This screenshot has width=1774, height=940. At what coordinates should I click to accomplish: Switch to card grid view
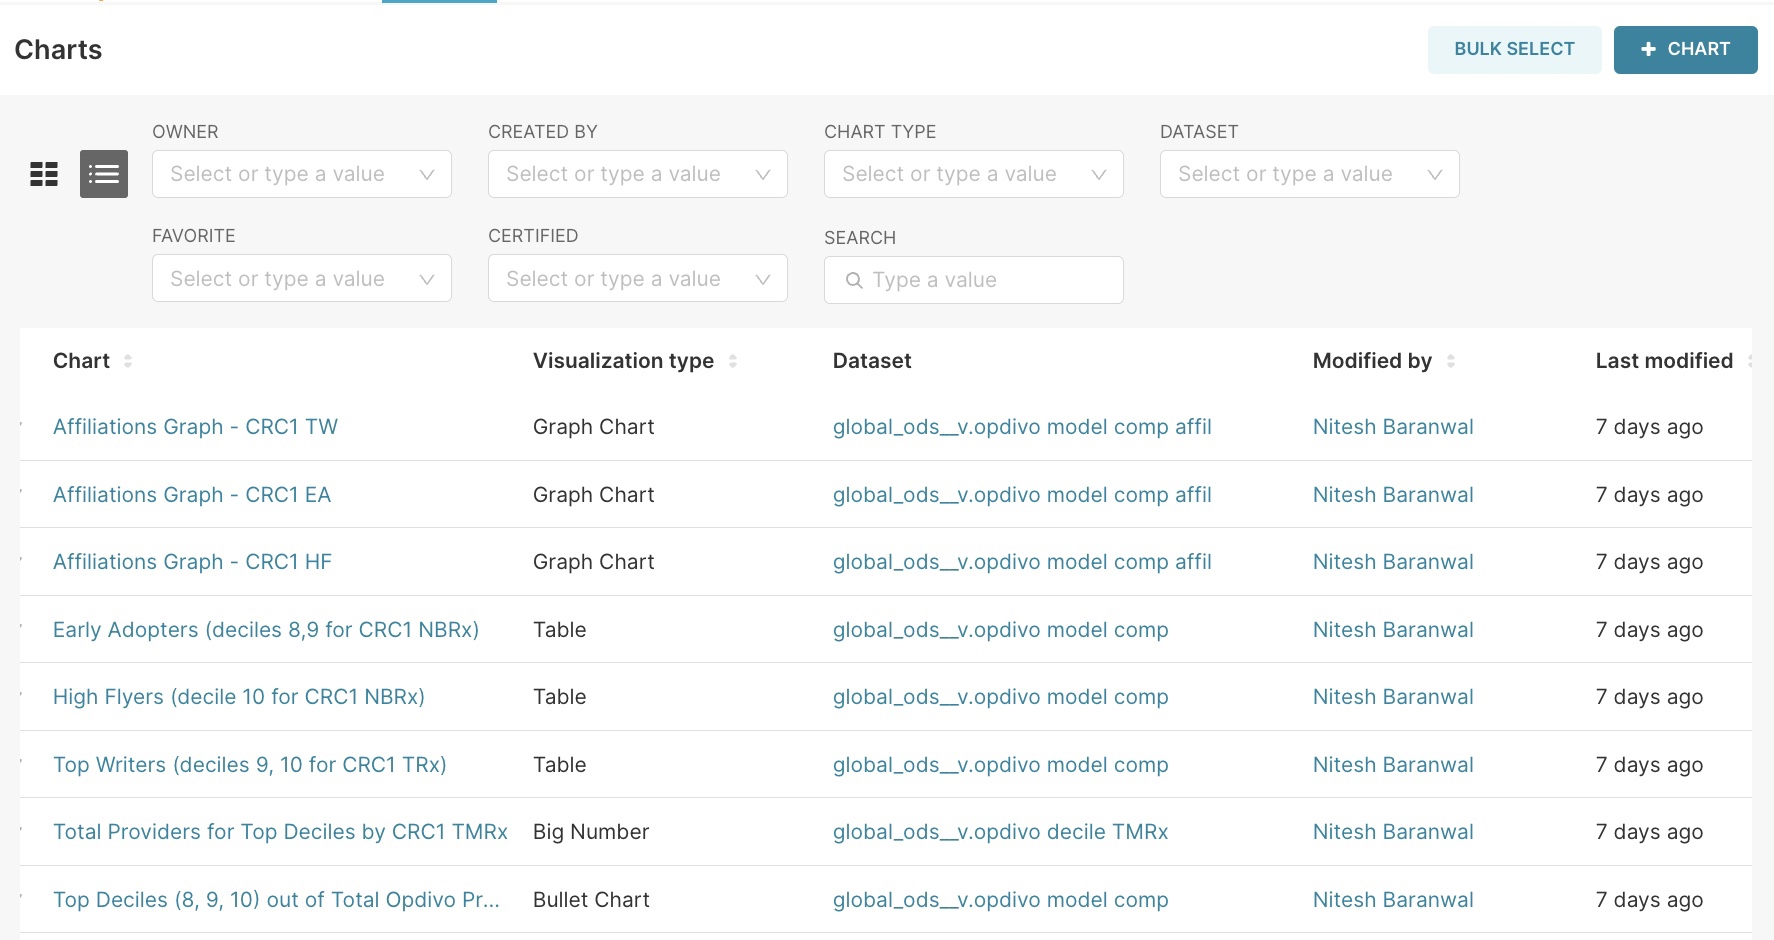pyautogui.click(x=44, y=174)
